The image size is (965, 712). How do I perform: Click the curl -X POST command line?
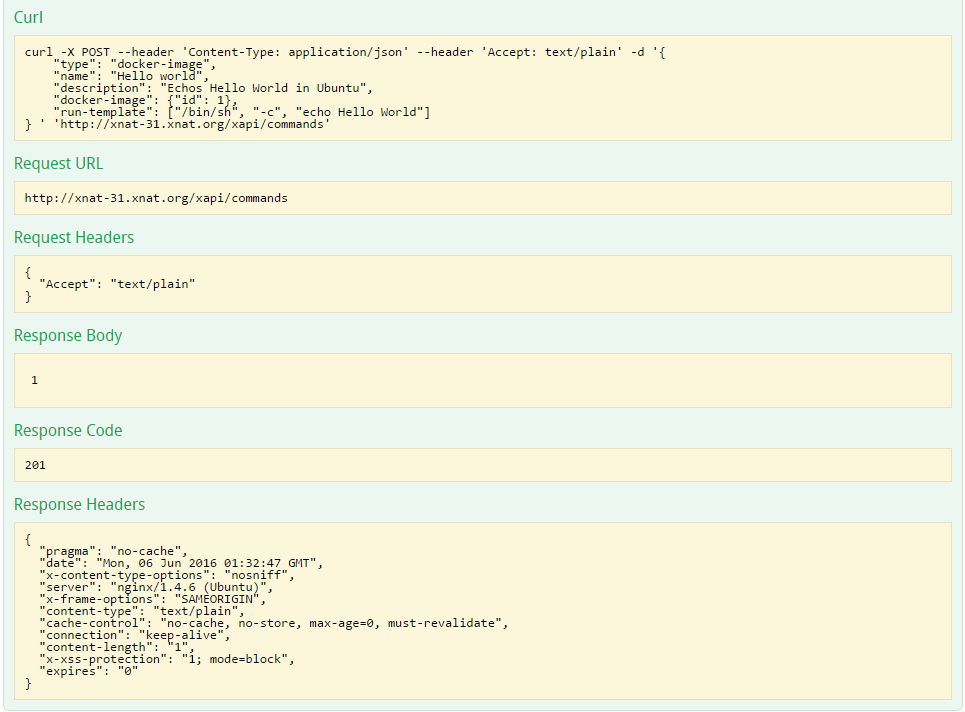click(x=344, y=52)
